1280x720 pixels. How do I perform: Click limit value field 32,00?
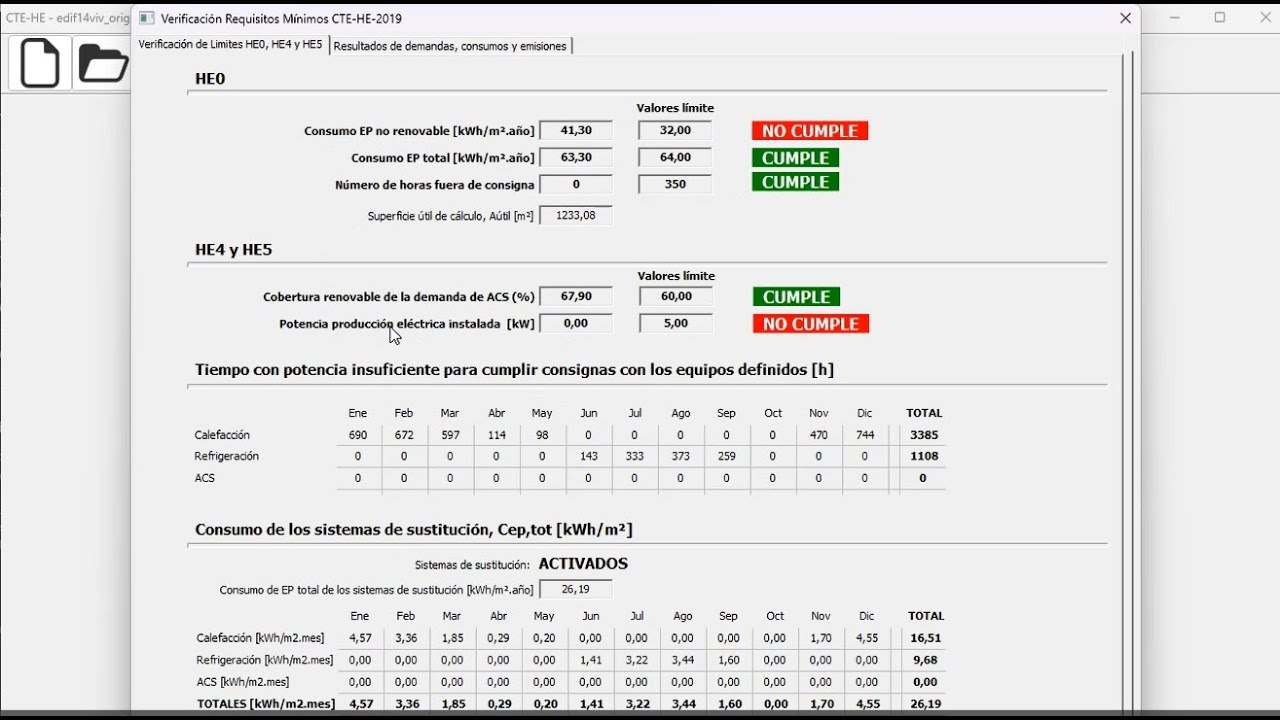click(x=675, y=130)
